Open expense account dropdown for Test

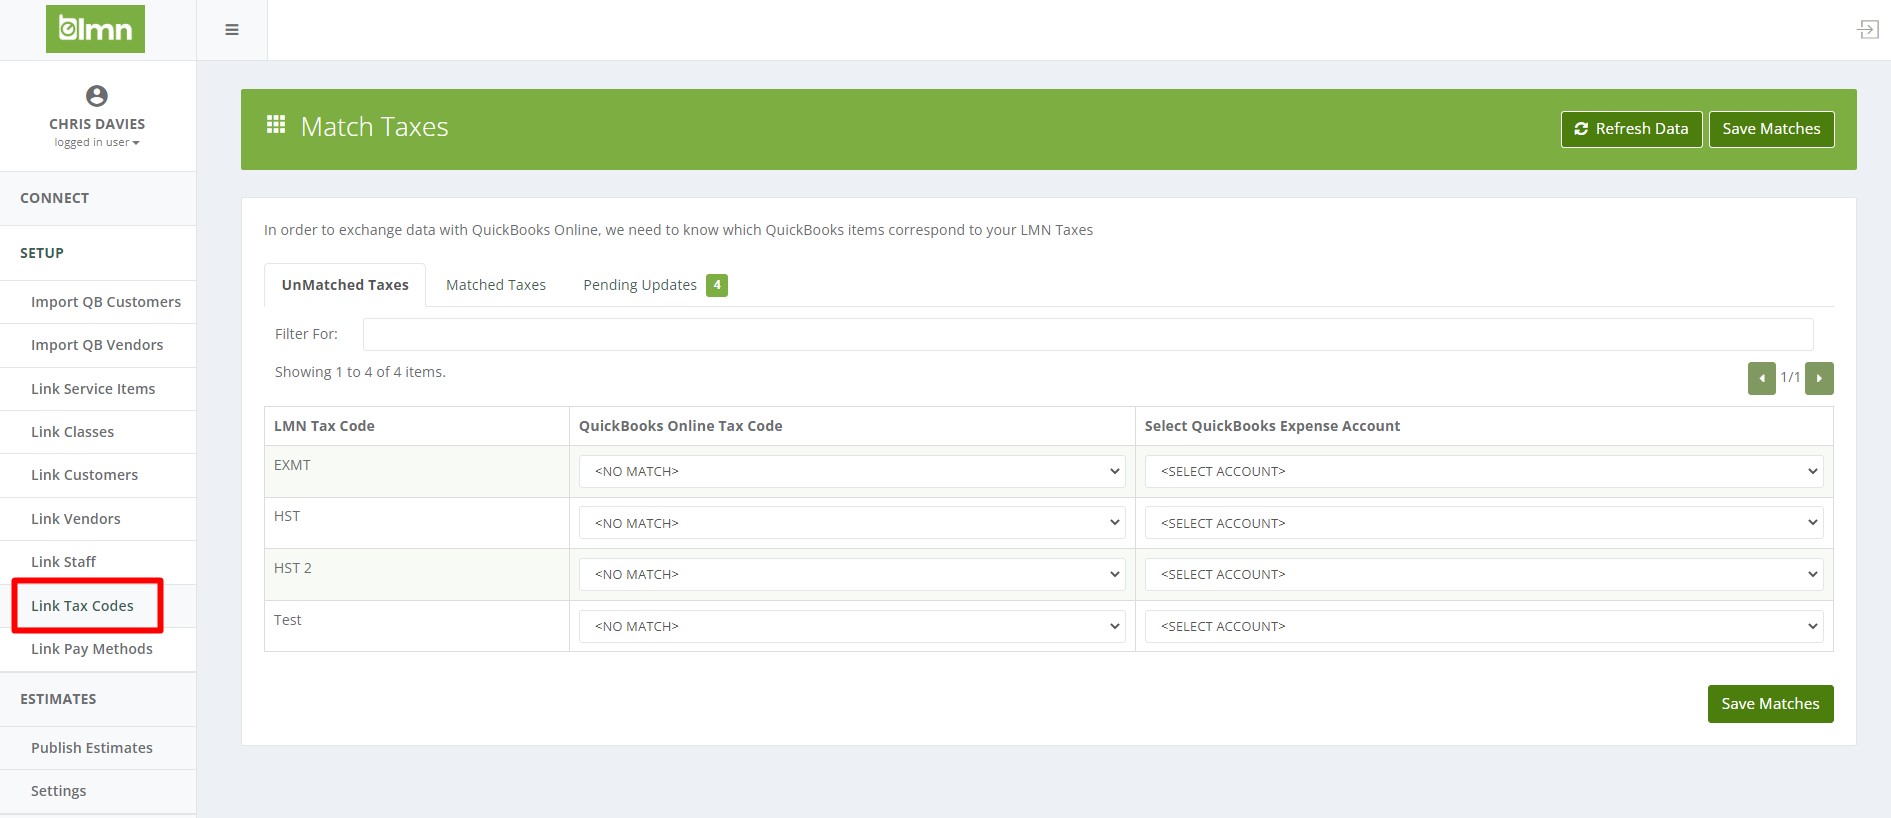tap(1484, 626)
